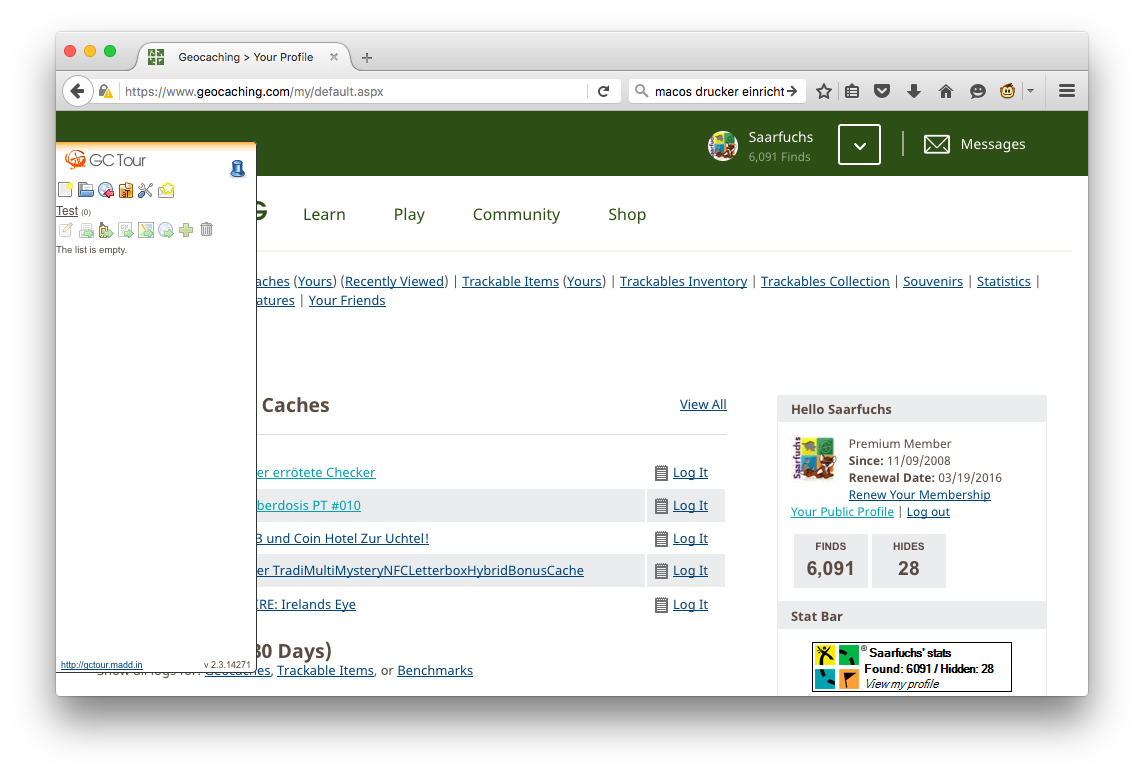Screen dimensions: 1144x776
Task: Click the envelope with star icon in GC Tour
Action: [x=166, y=190]
